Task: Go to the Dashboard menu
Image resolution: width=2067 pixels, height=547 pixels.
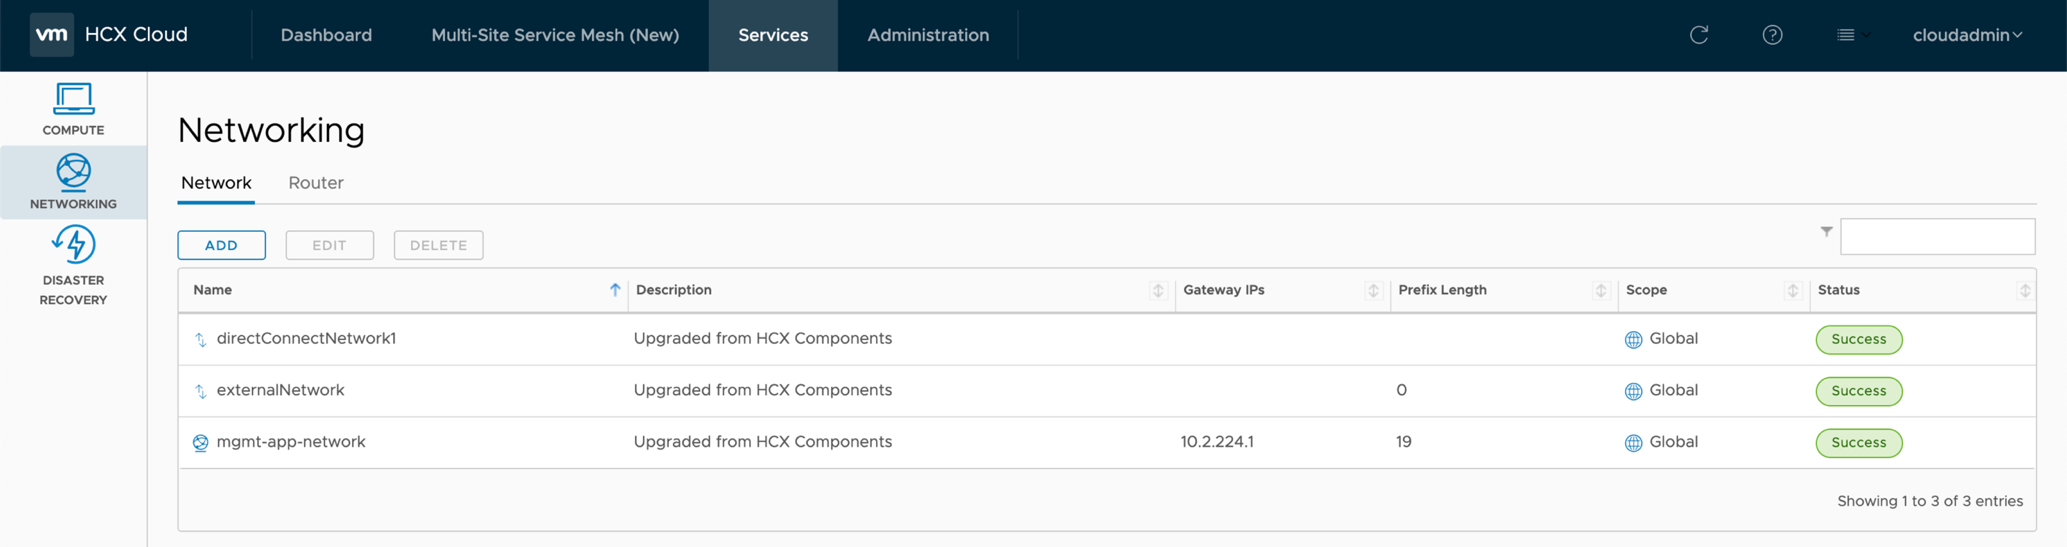Action: [326, 35]
